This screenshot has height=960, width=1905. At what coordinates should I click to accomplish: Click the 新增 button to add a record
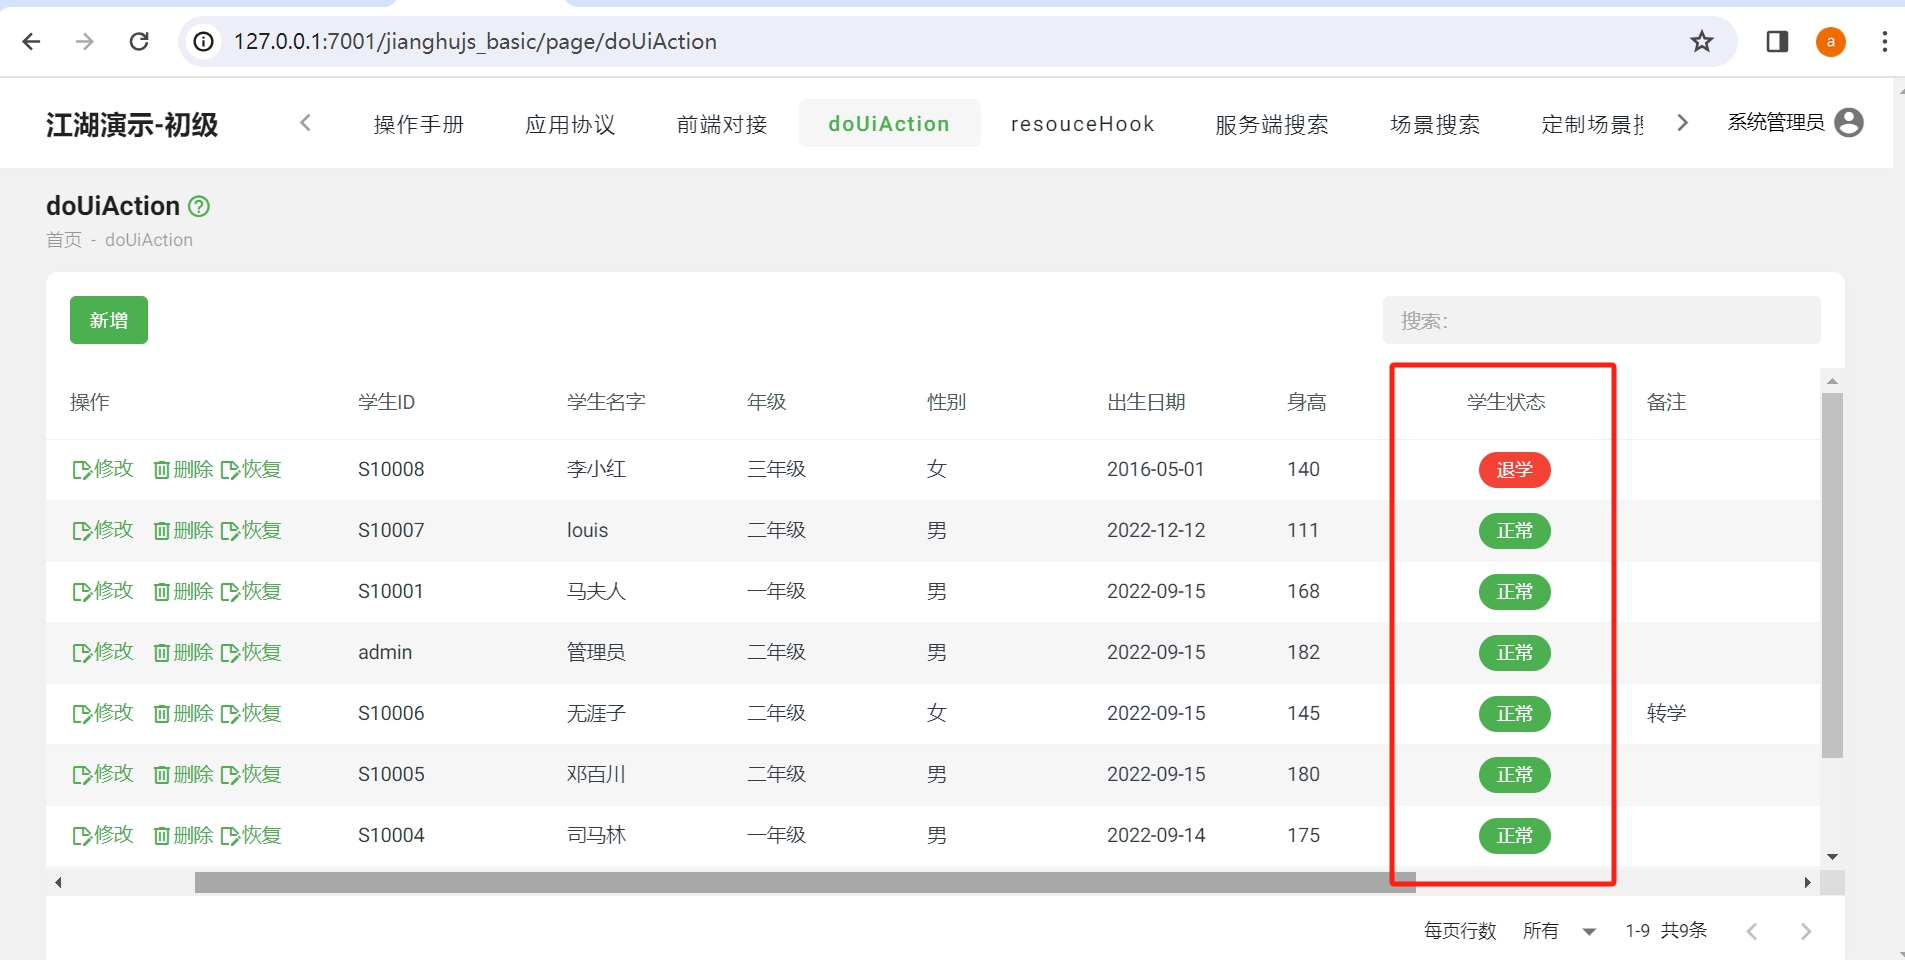[x=108, y=319]
